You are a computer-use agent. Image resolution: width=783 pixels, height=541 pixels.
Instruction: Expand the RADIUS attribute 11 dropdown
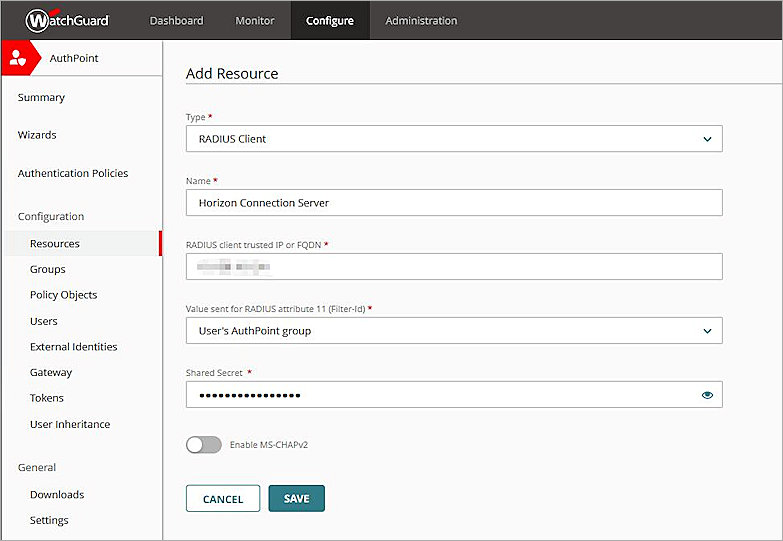click(x=454, y=331)
